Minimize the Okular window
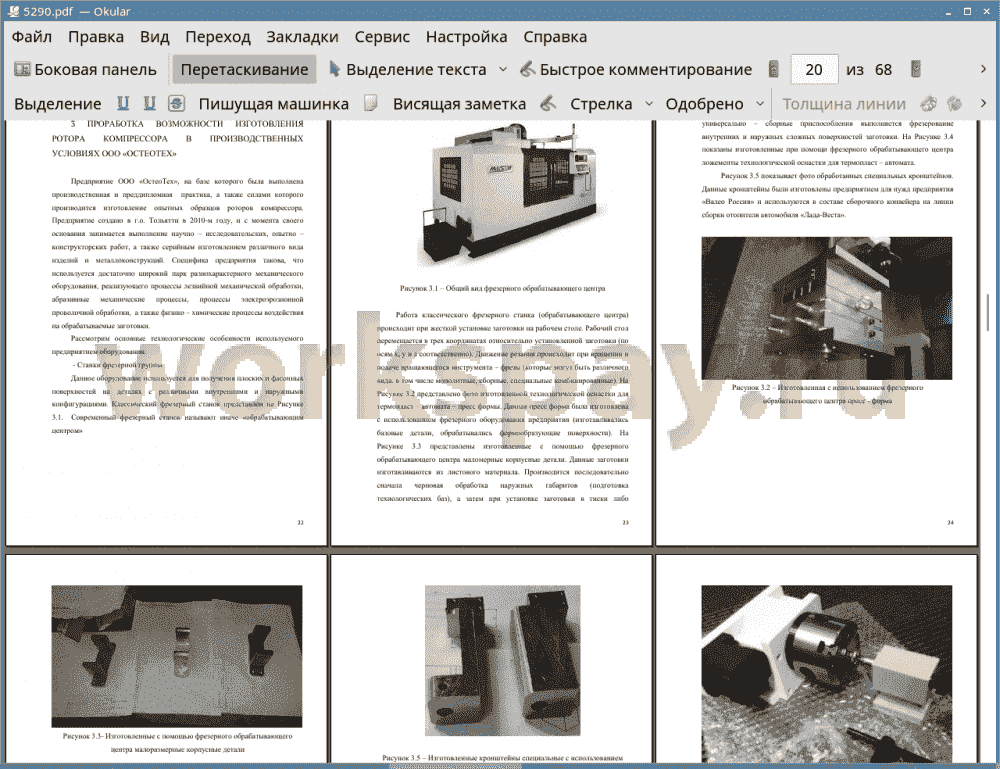 click(x=949, y=11)
